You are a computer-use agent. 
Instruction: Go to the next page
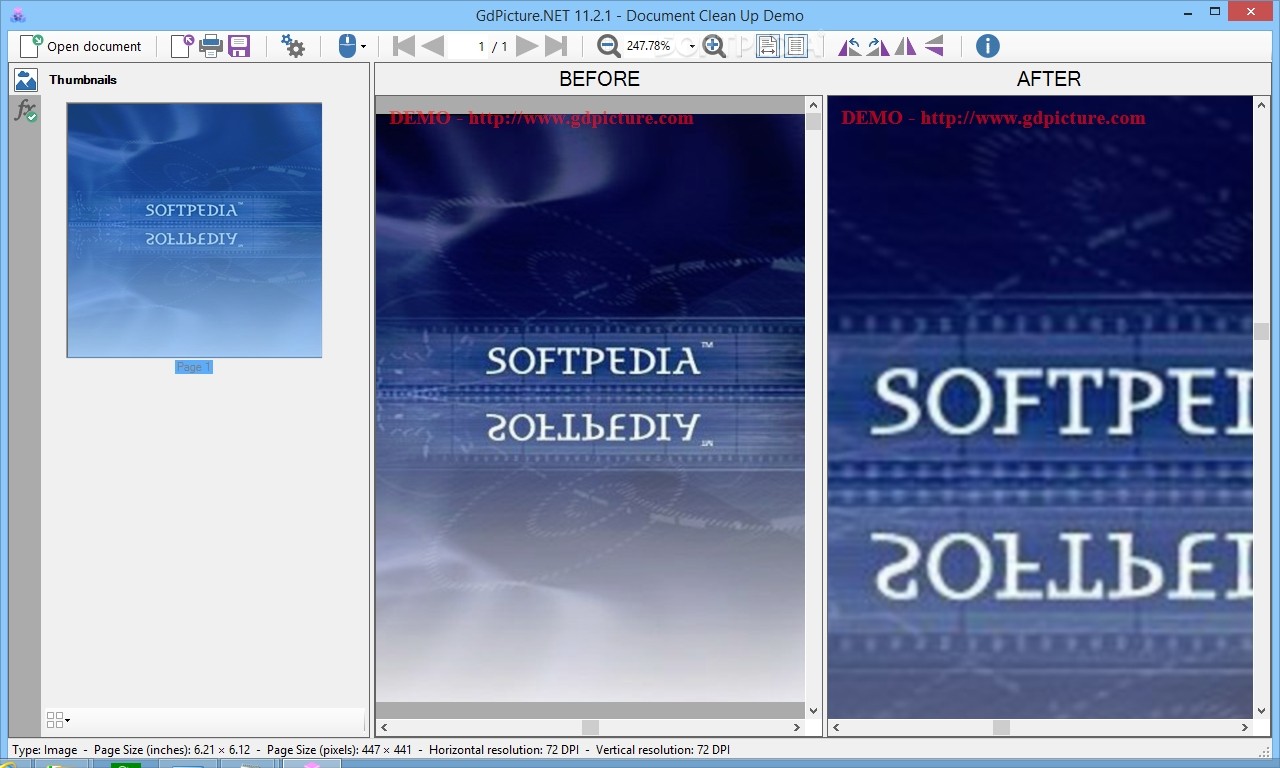click(x=527, y=46)
